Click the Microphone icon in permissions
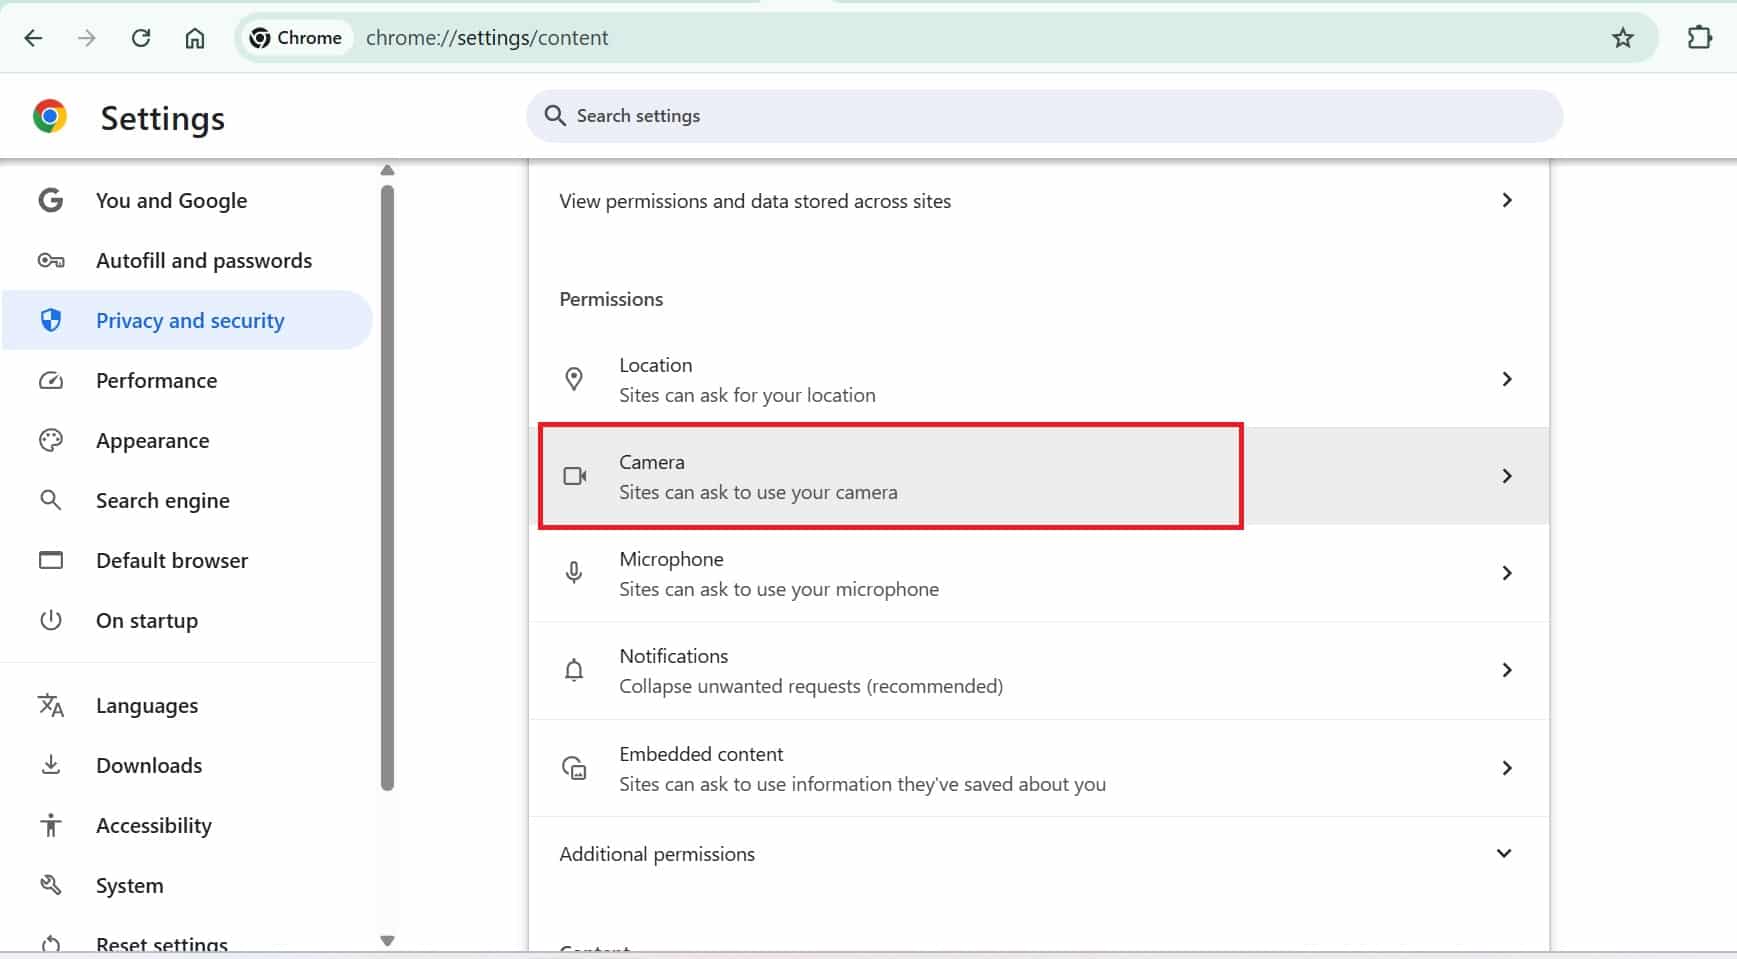Viewport: 1737px width, 959px height. point(574,573)
